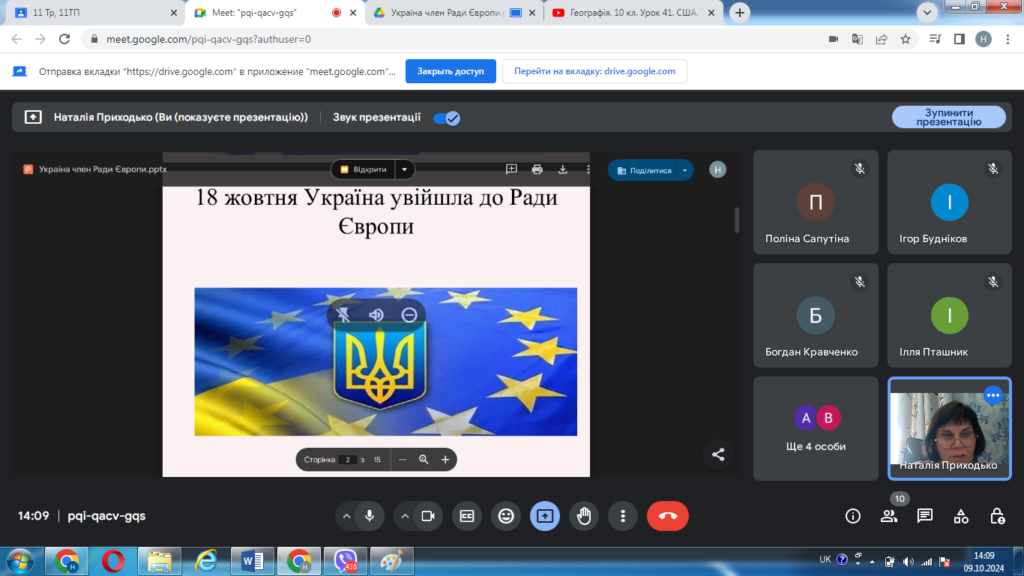Click the Зупинити презентацію button

point(948,118)
